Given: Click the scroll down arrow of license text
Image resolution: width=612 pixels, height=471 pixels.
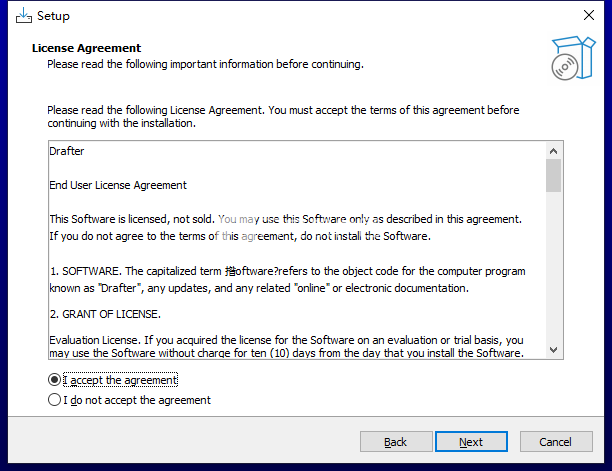Looking at the screenshot, I should tap(553, 350).
